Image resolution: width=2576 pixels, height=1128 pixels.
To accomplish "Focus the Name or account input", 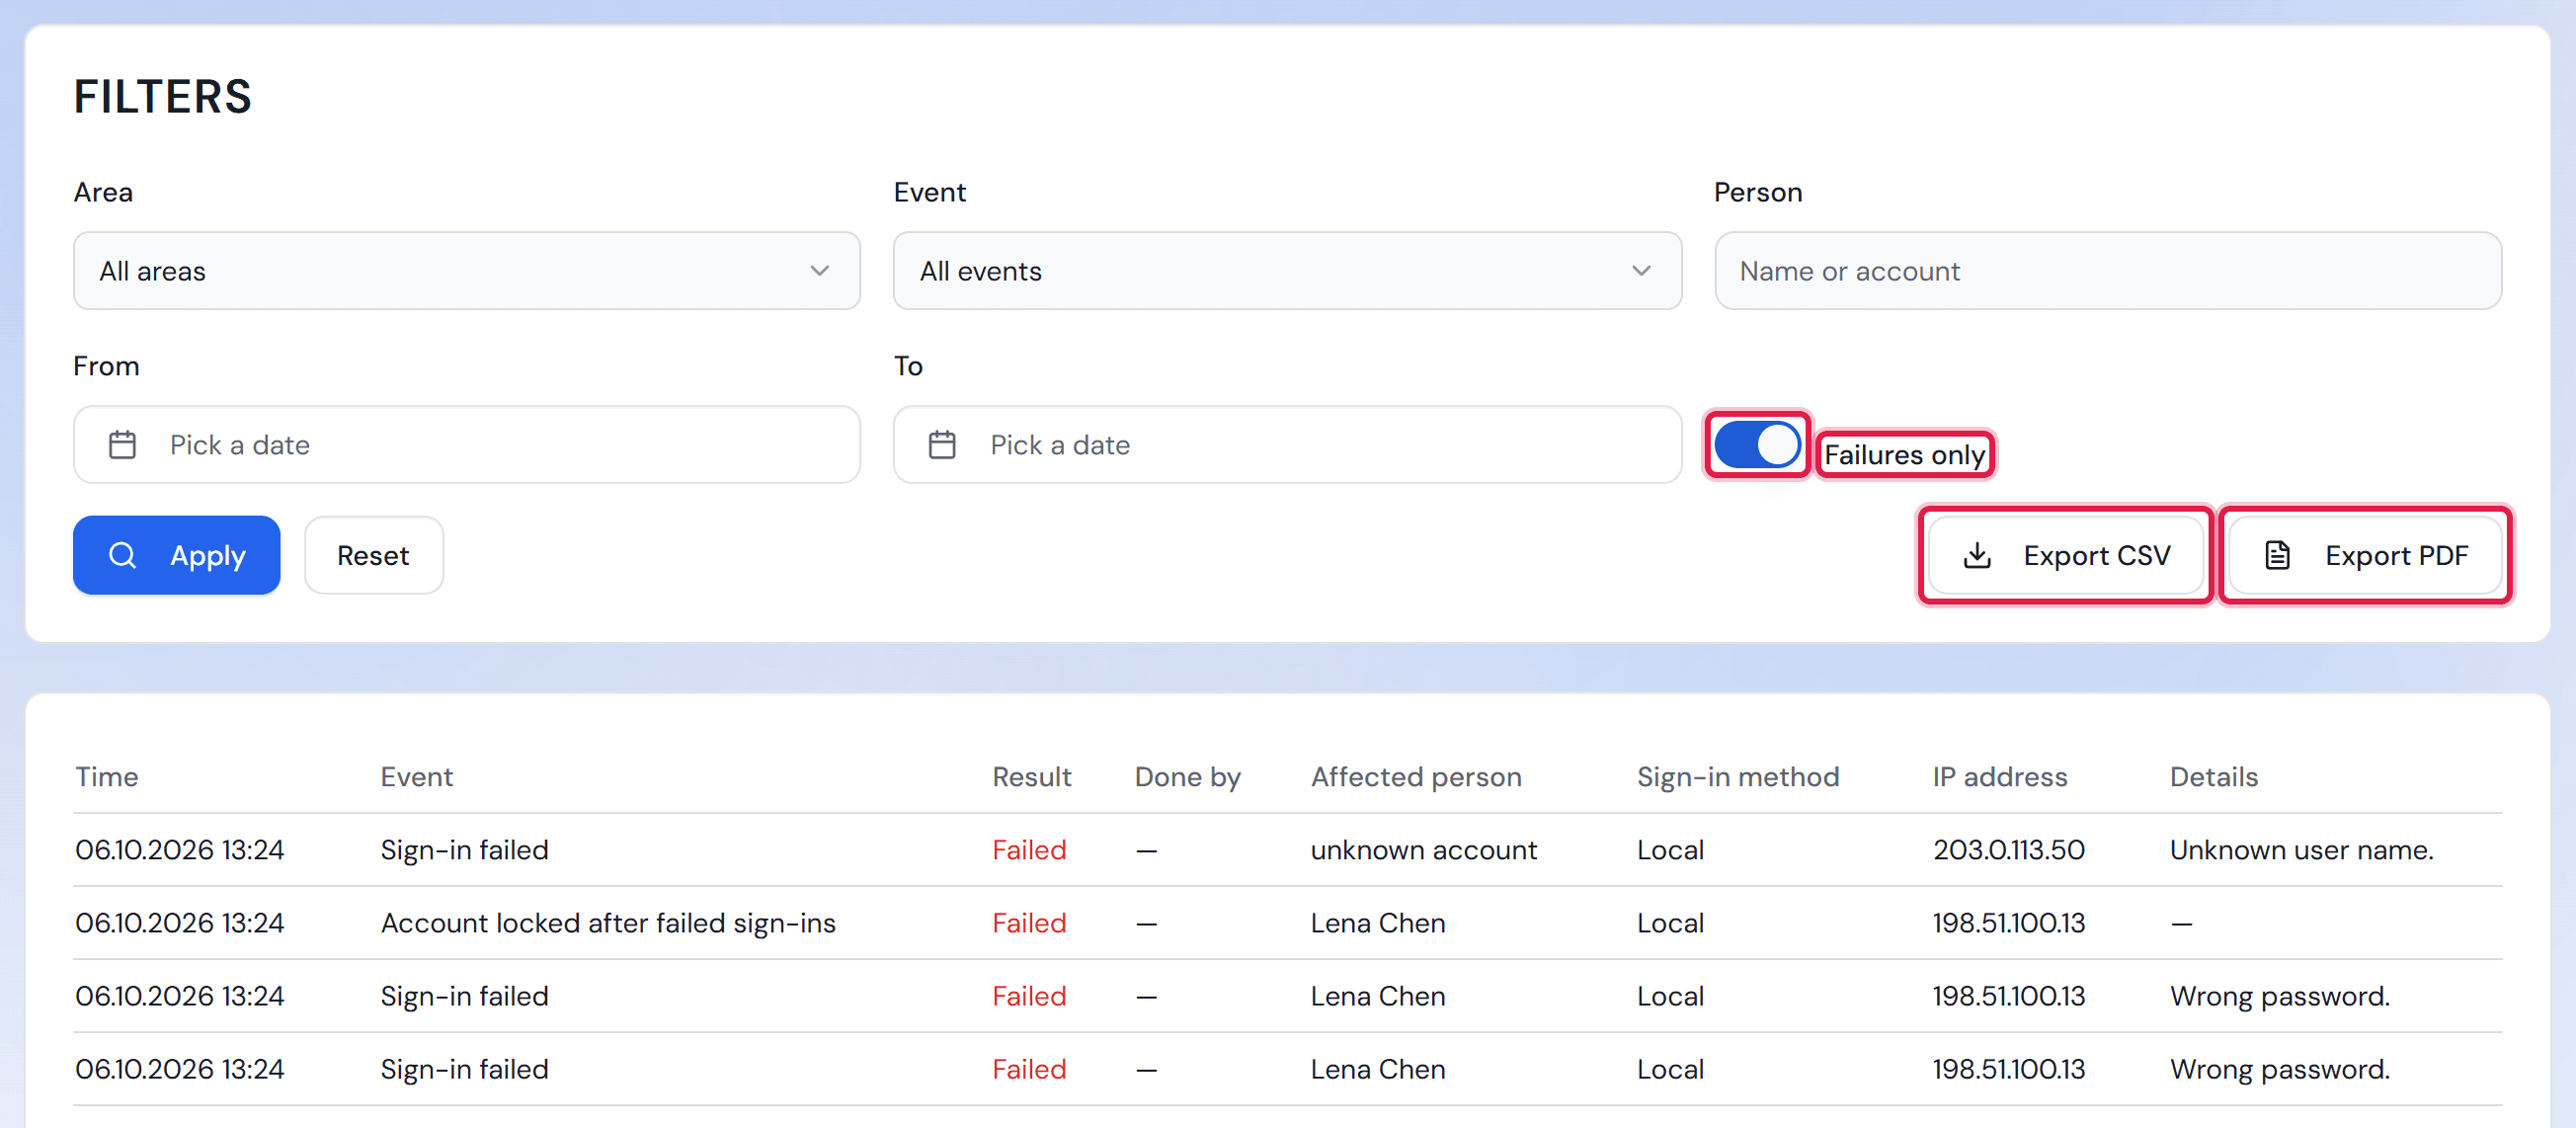I will click(2108, 271).
